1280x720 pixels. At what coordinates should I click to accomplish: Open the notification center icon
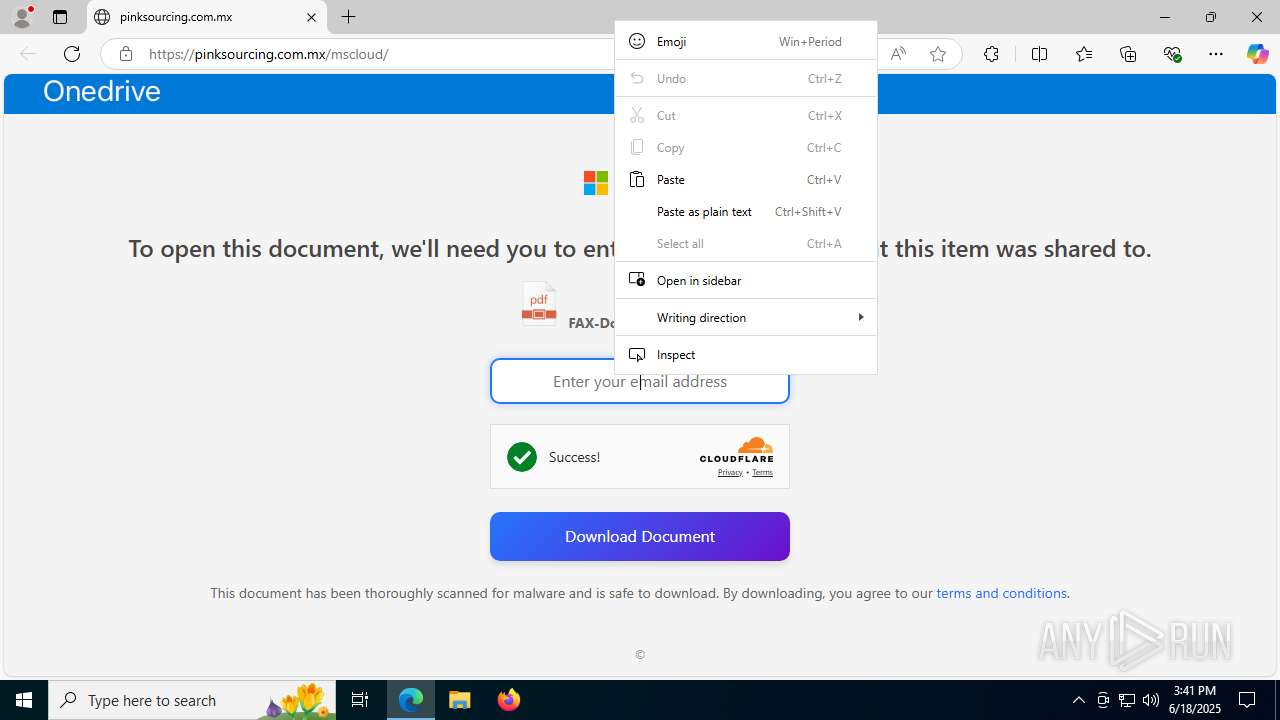coord(1247,700)
